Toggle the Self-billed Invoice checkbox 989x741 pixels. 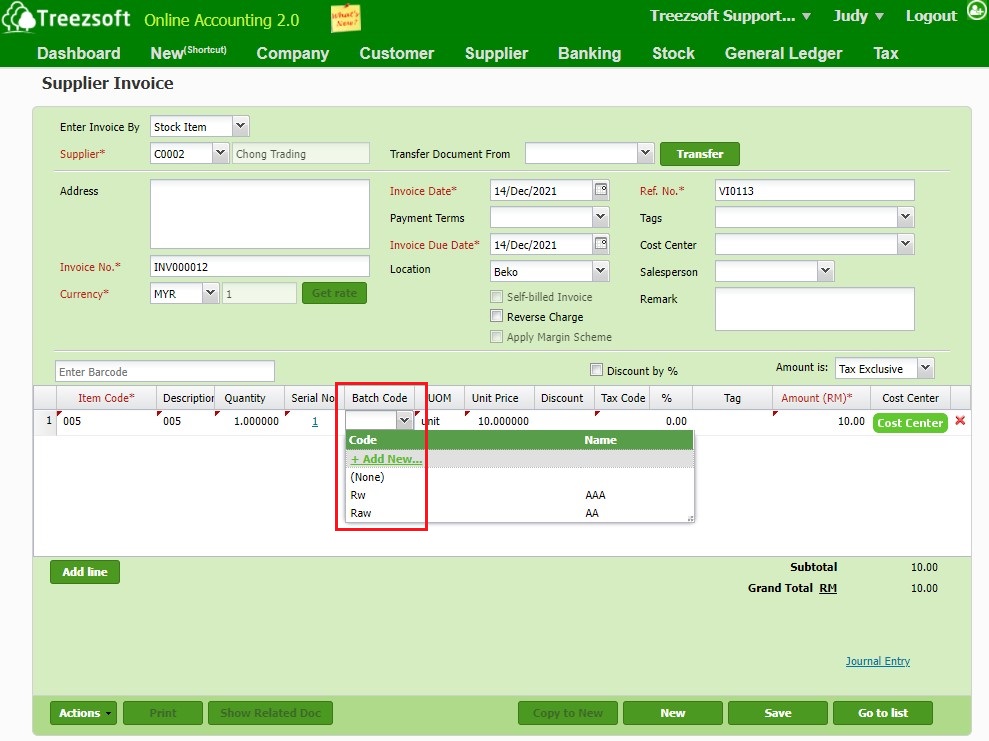(x=497, y=297)
